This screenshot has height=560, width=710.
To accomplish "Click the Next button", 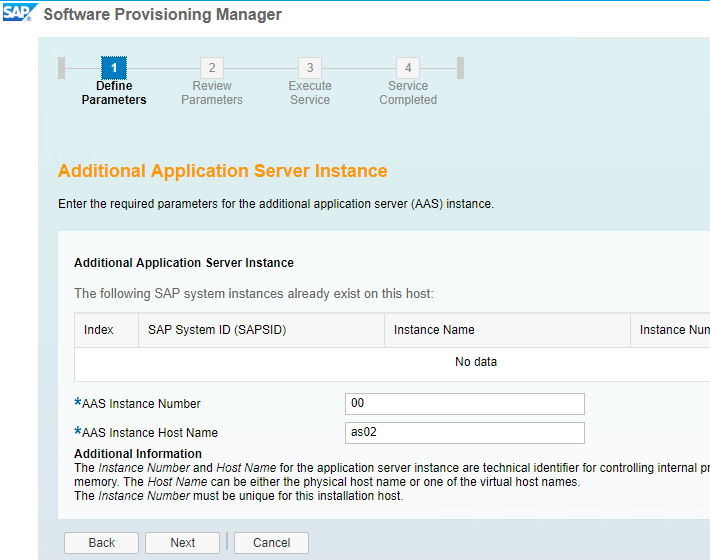I will [182, 543].
